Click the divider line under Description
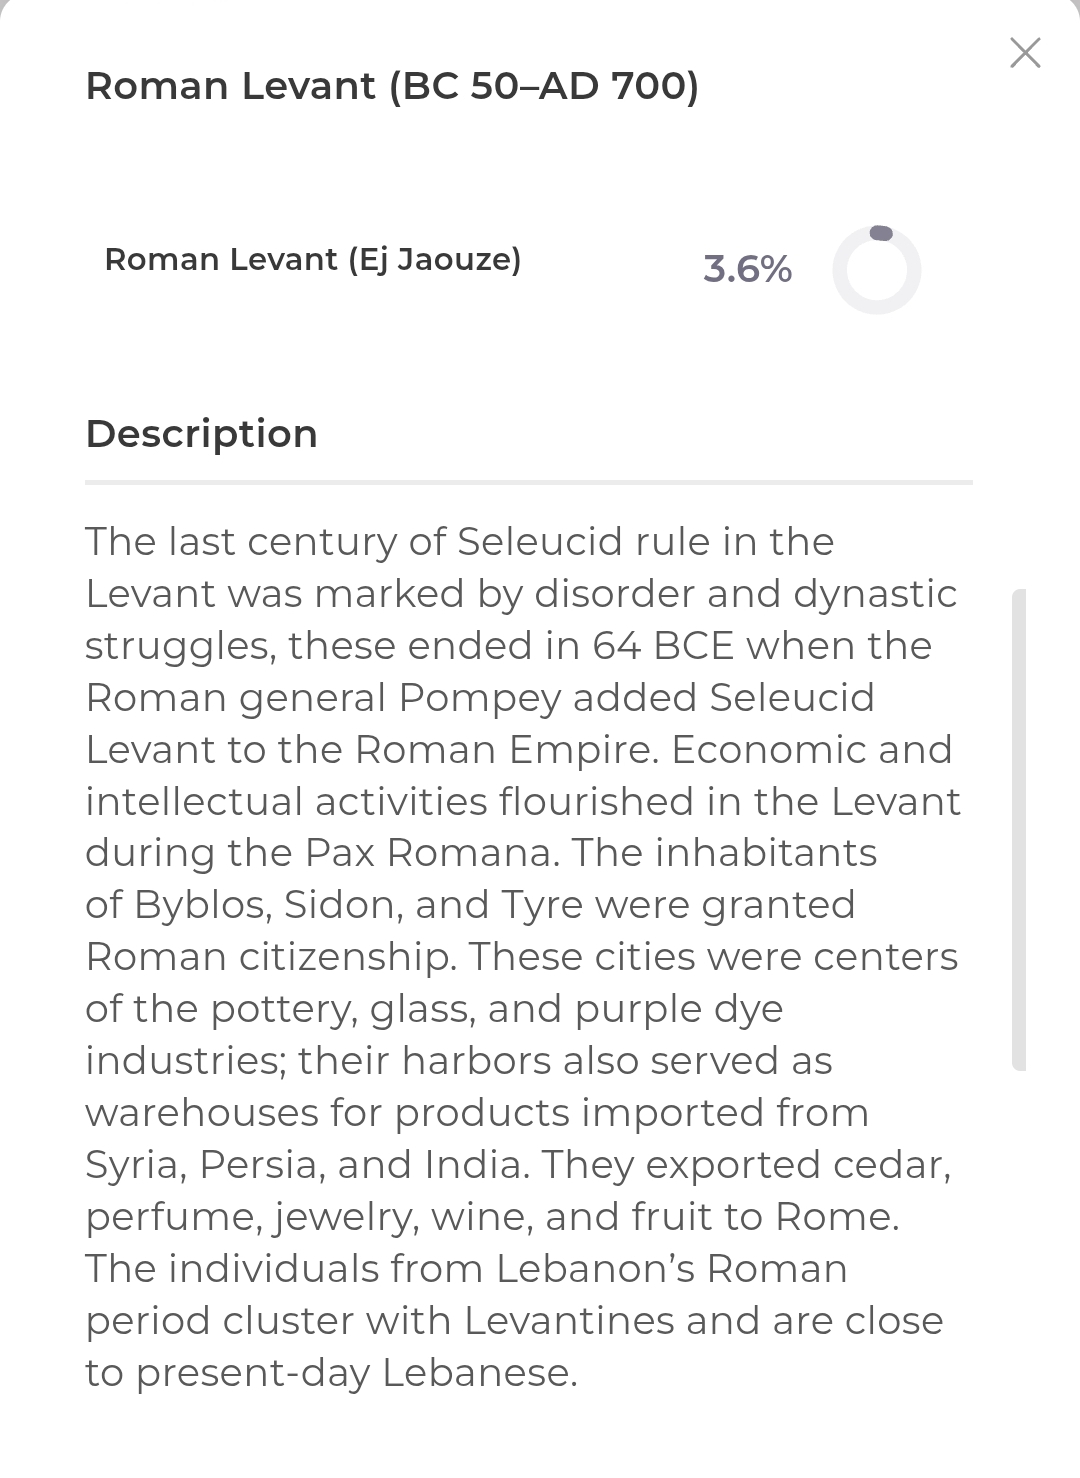The height and width of the screenshot is (1478, 1080). click(x=528, y=482)
